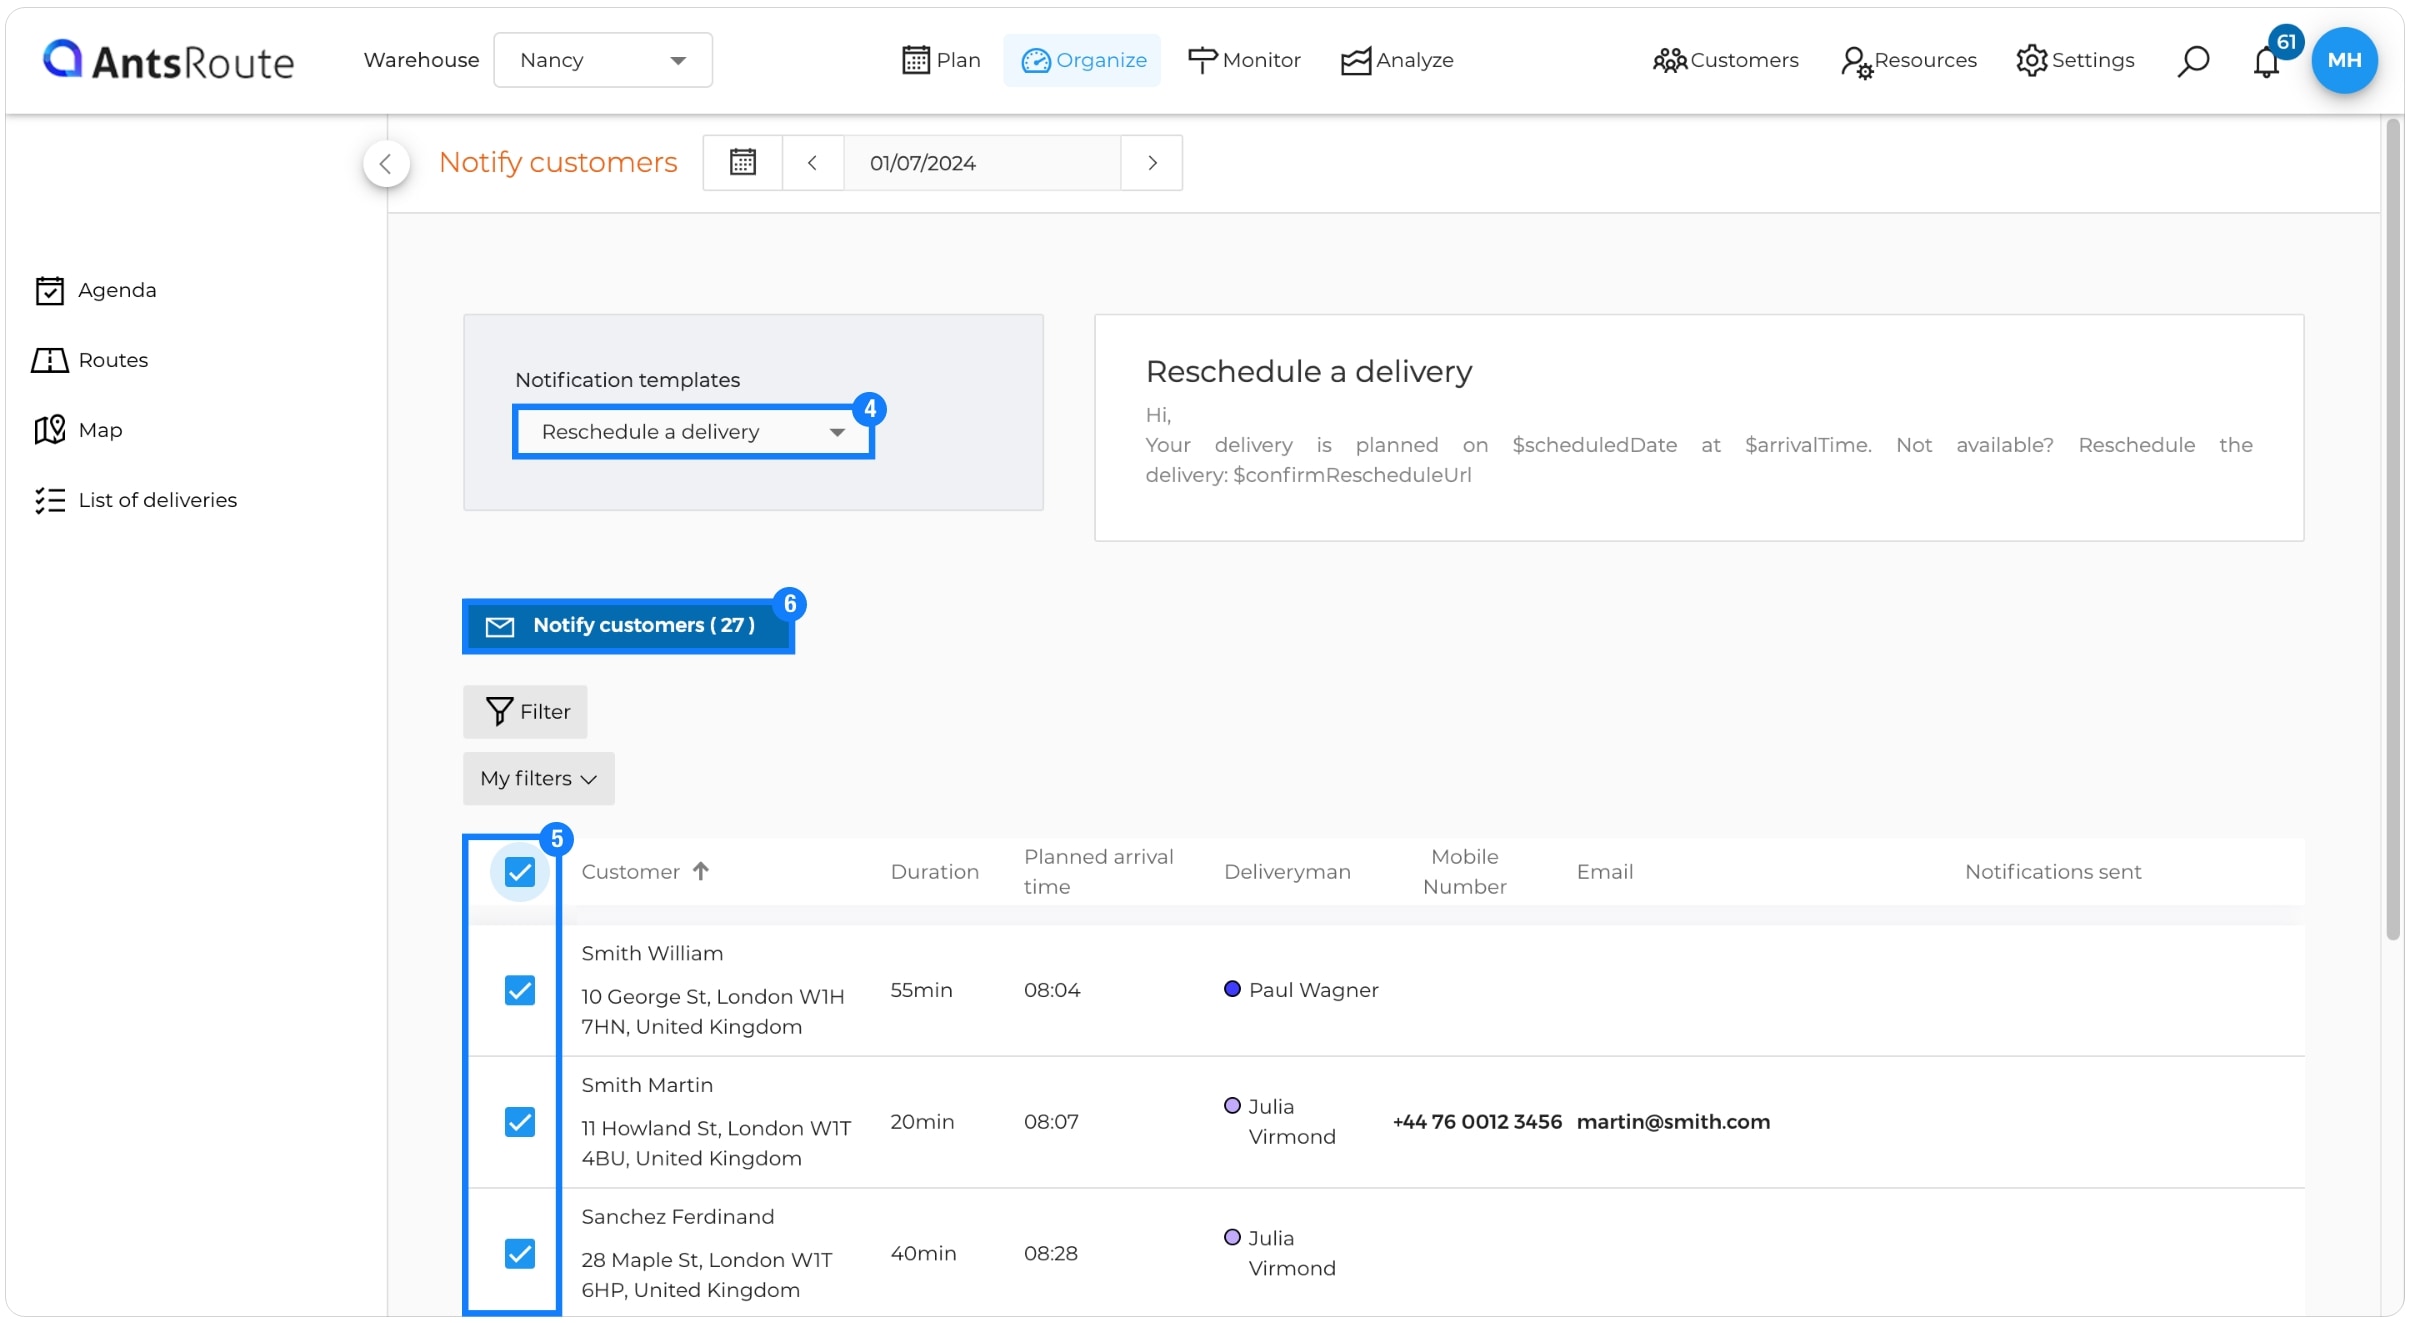
Task: Toggle the select-all customers checkbox
Action: point(519,872)
